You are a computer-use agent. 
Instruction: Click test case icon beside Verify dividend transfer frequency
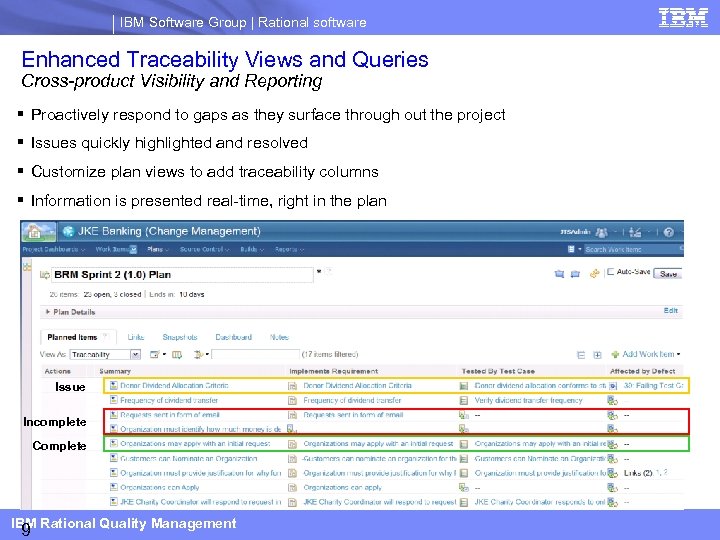(464, 400)
